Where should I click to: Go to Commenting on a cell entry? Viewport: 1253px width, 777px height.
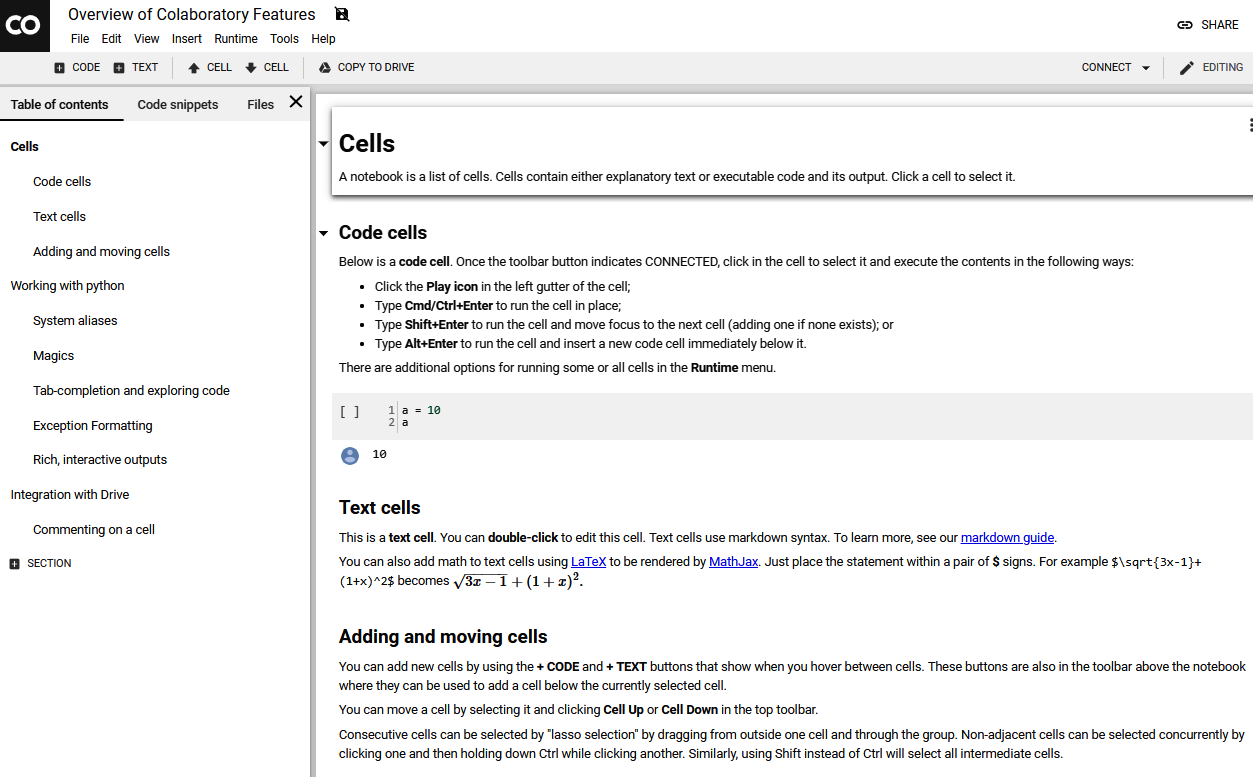pyautogui.click(x=94, y=530)
